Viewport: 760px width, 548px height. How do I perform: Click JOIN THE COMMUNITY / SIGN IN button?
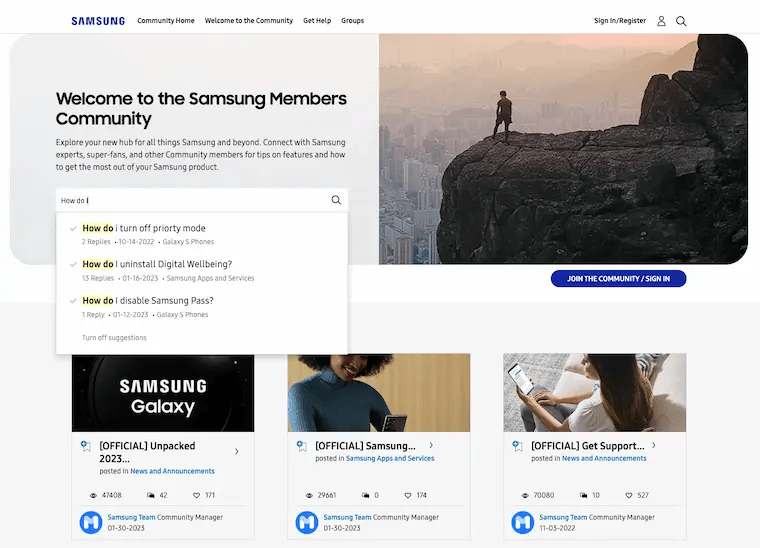618,279
